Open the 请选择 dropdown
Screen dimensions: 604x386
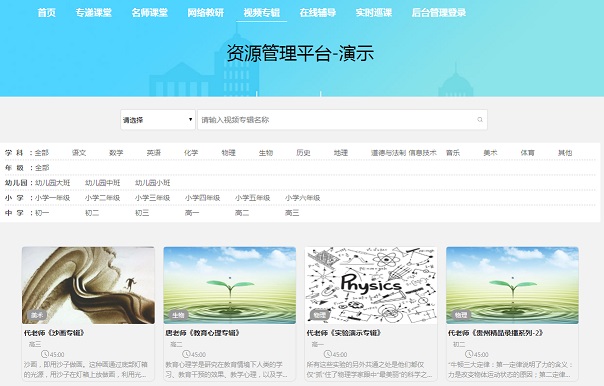[158, 120]
